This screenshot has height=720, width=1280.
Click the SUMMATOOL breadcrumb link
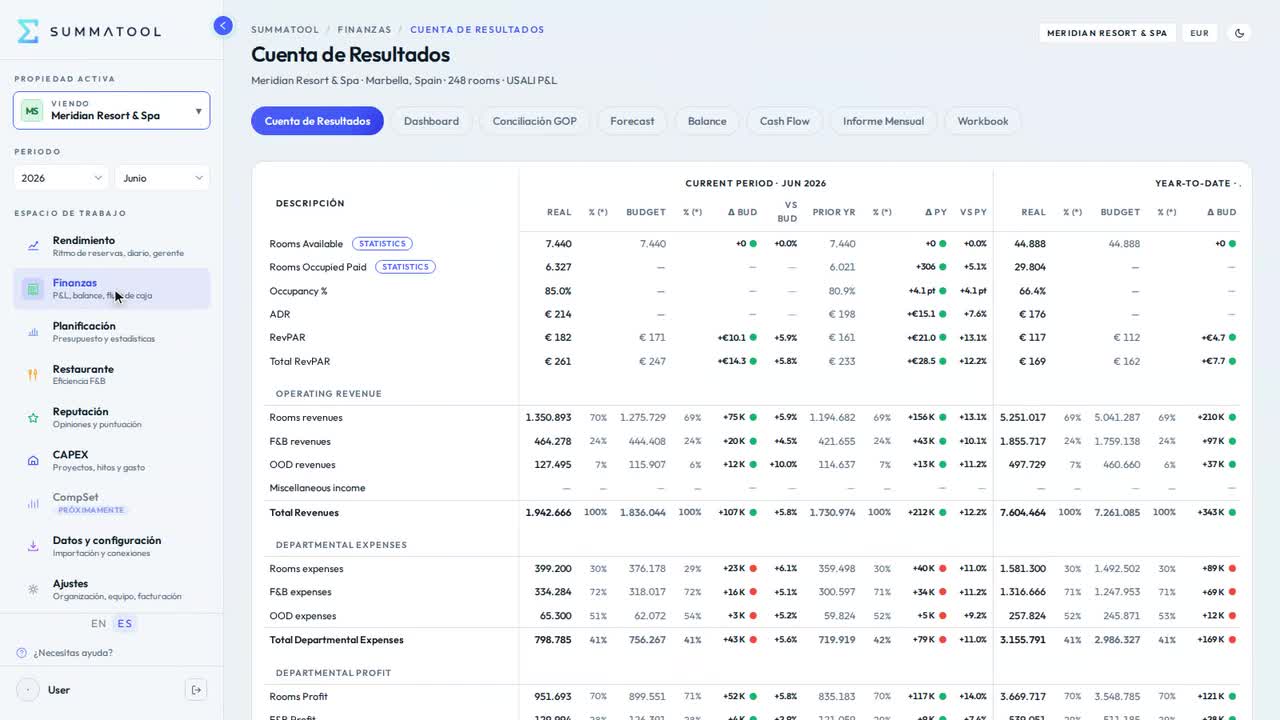(x=284, y=30)
